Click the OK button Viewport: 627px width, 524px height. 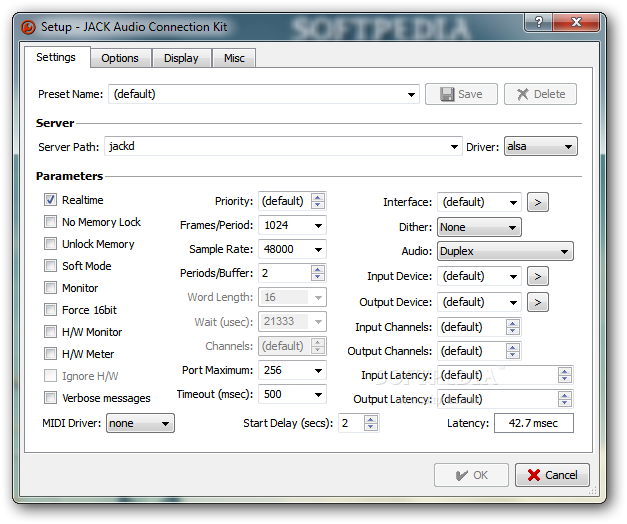coord(471,475)
